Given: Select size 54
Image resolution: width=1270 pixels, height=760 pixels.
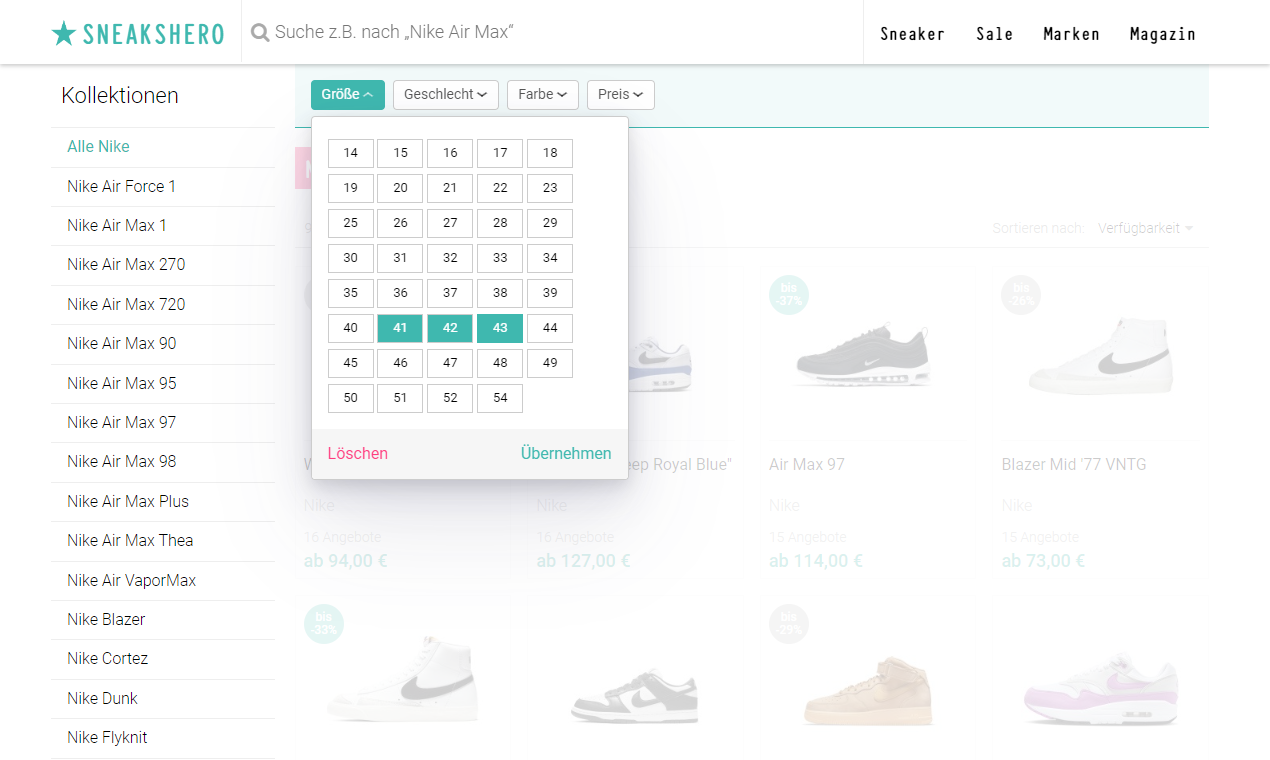Looking at the screenshot, I should tap(500, 398).
